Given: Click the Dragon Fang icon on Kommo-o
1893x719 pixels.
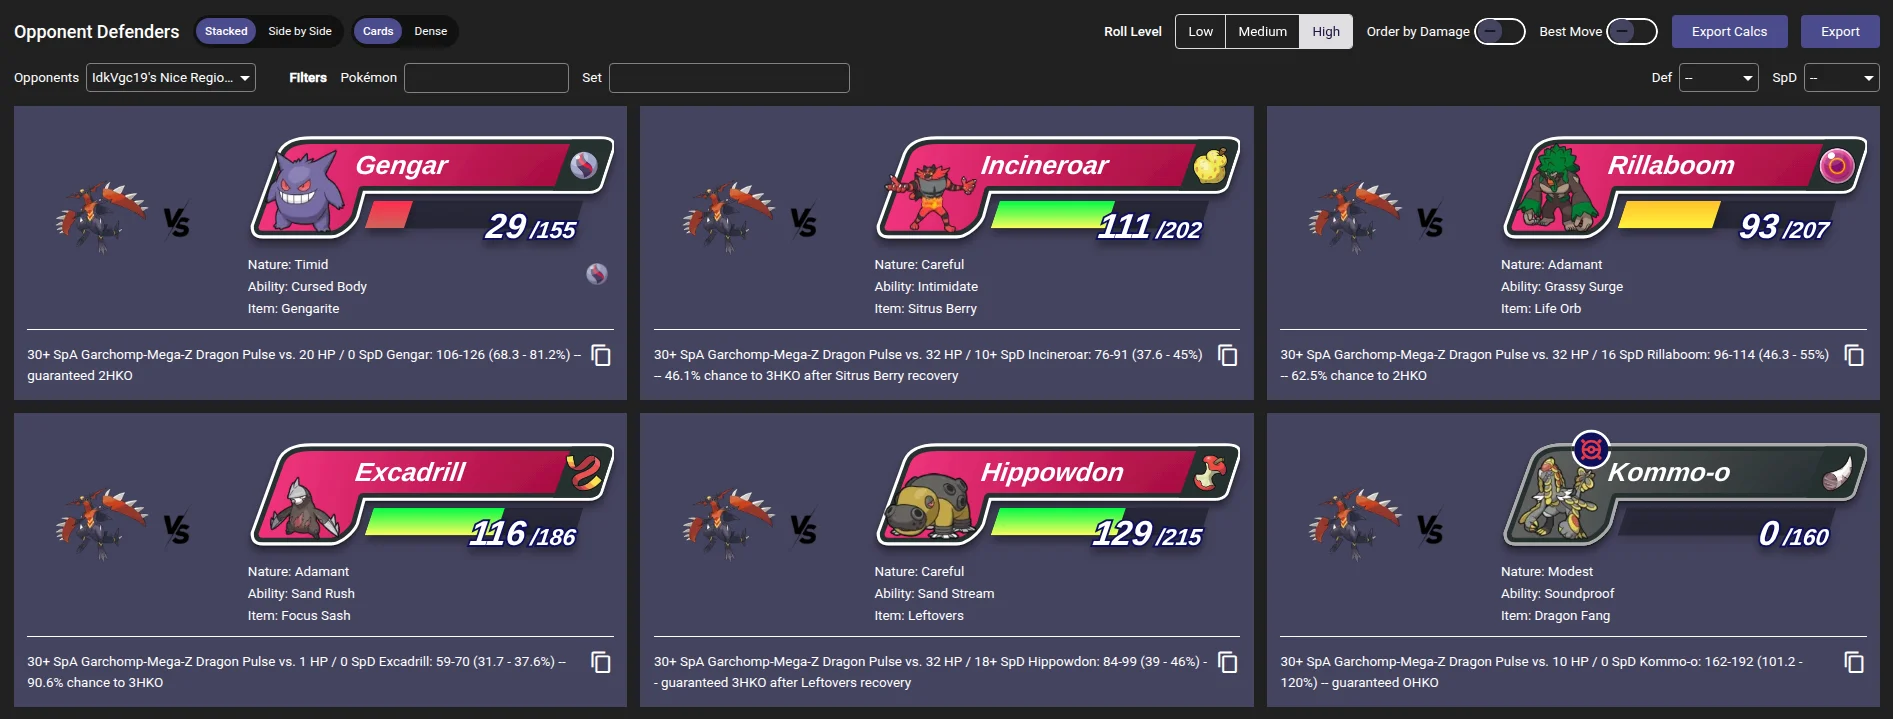Looking at the screenshot, I should [x=1836, y=472].
